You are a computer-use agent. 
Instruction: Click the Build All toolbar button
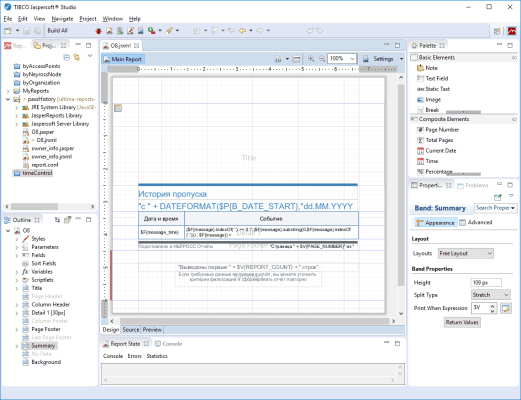click(x=57, y=31)
